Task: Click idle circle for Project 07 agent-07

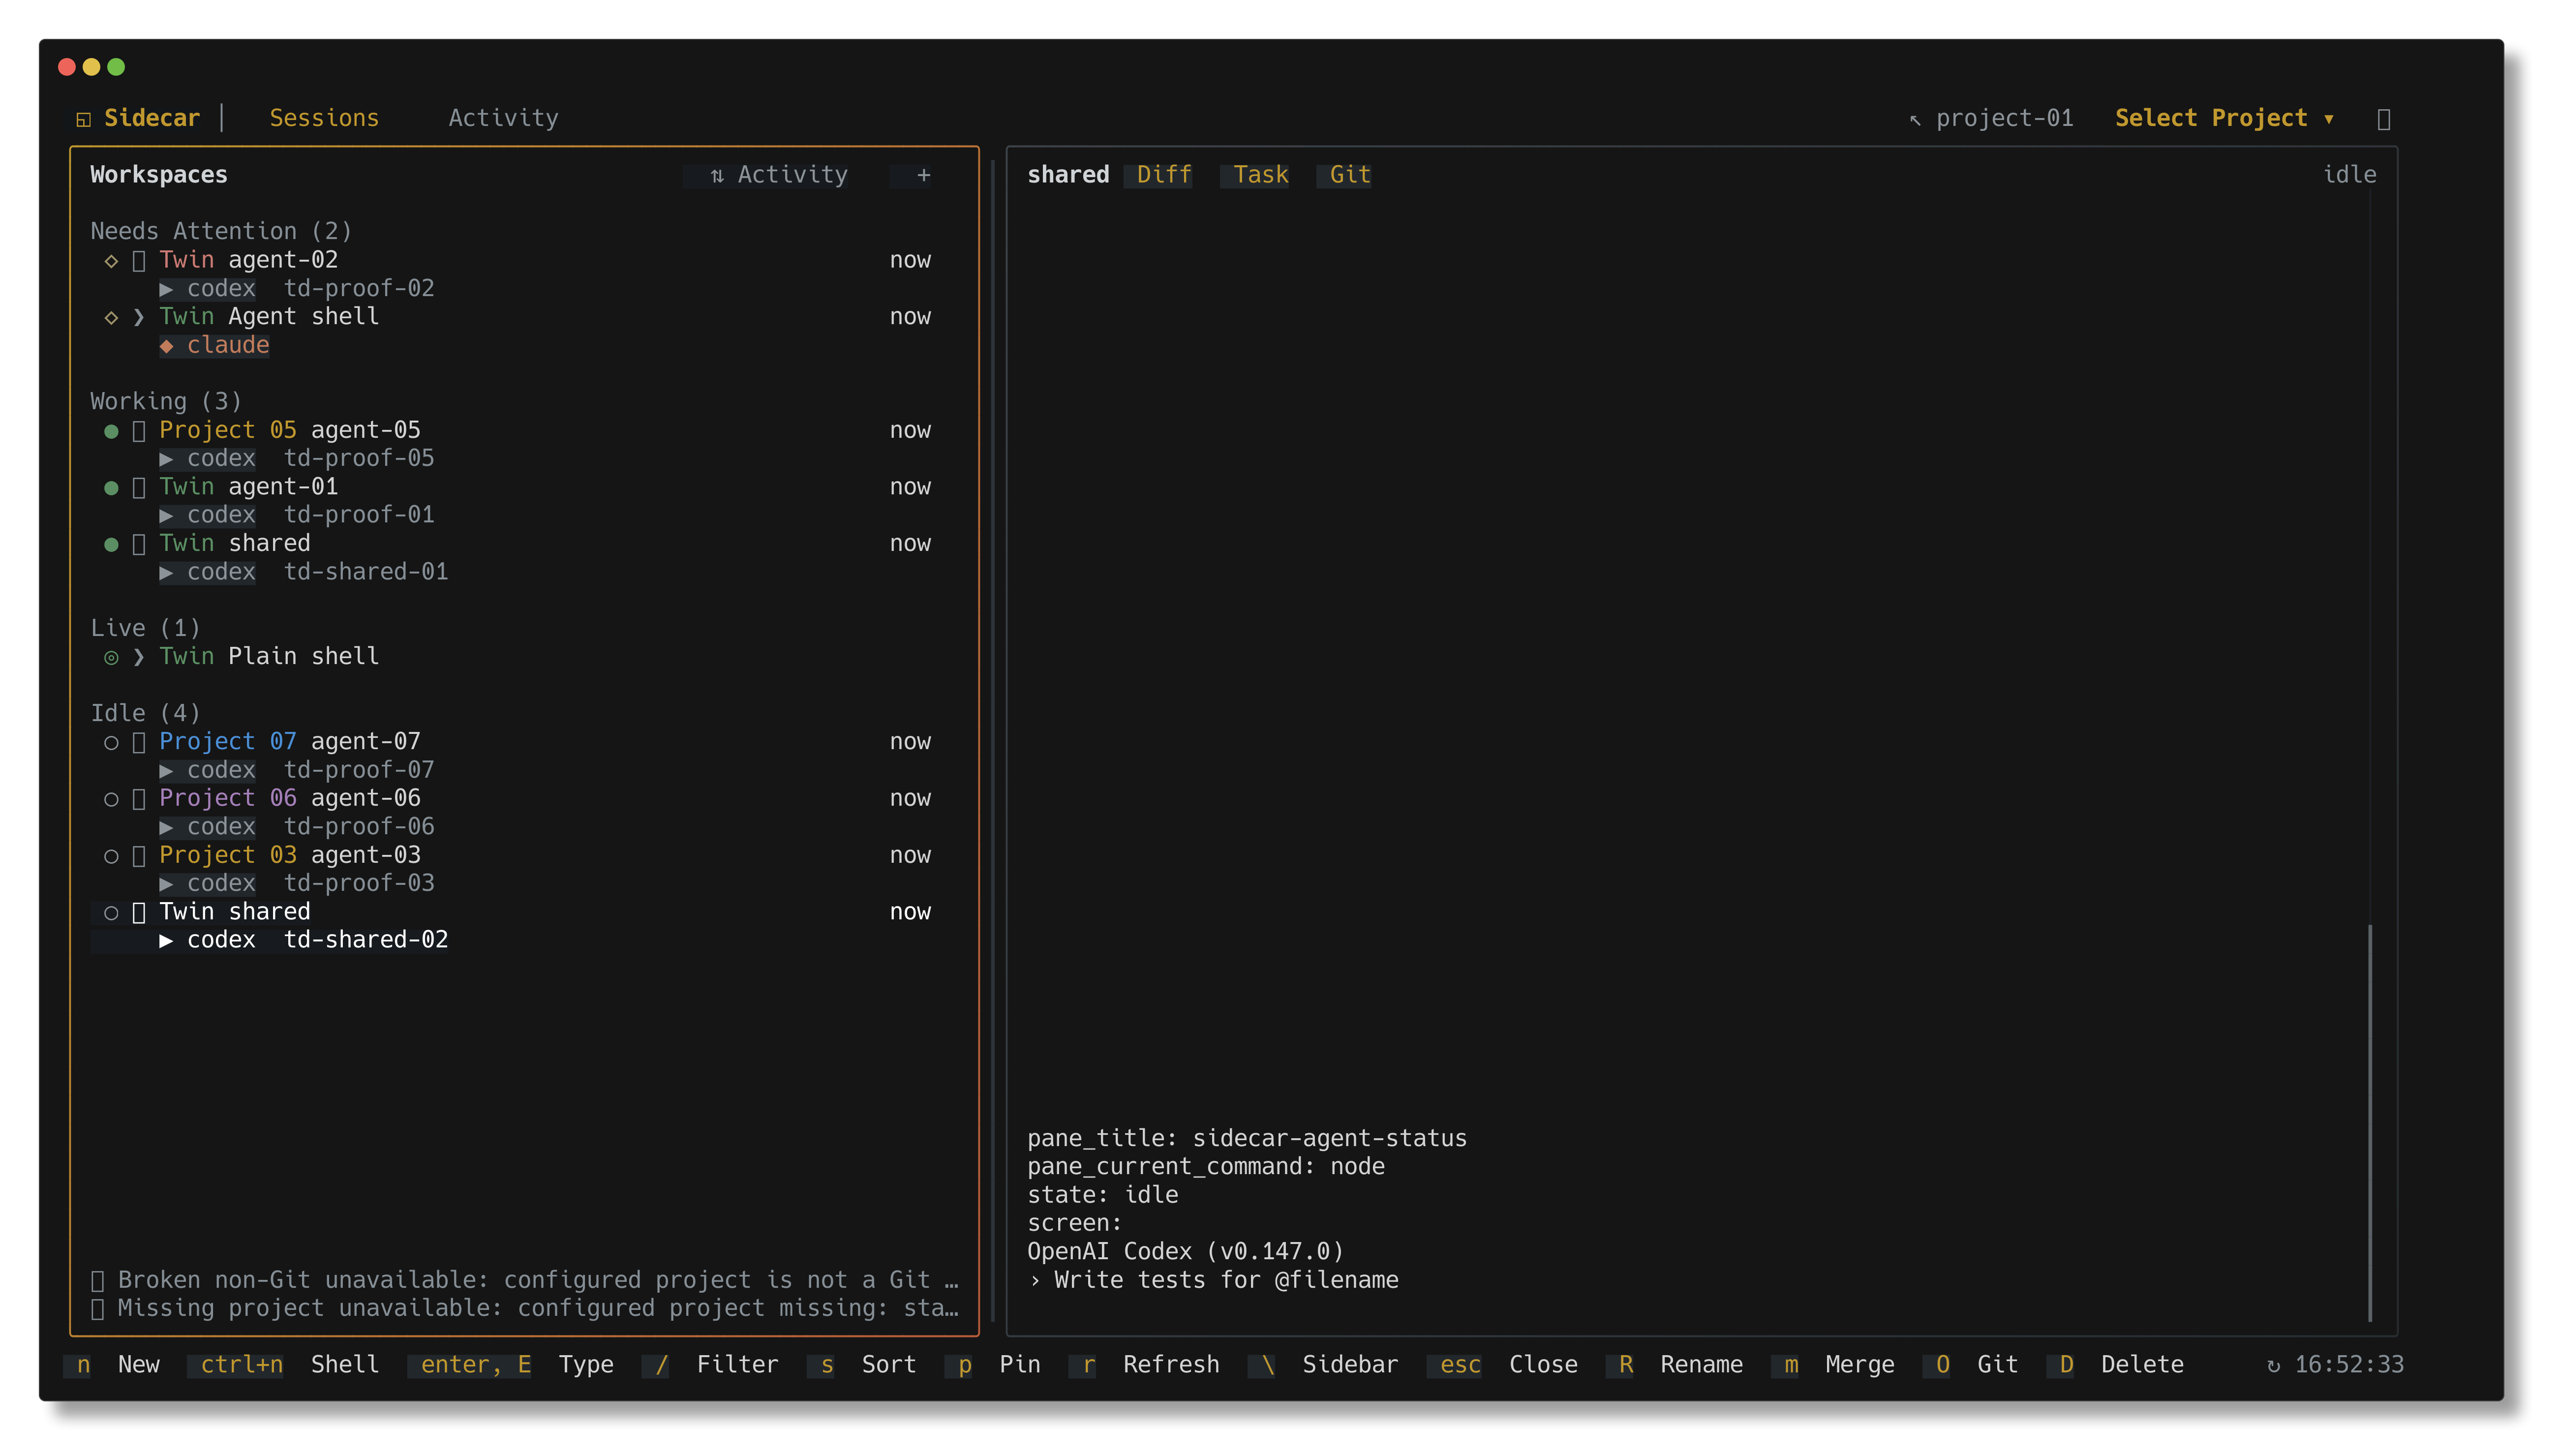Action: click(x=111, y=743)
